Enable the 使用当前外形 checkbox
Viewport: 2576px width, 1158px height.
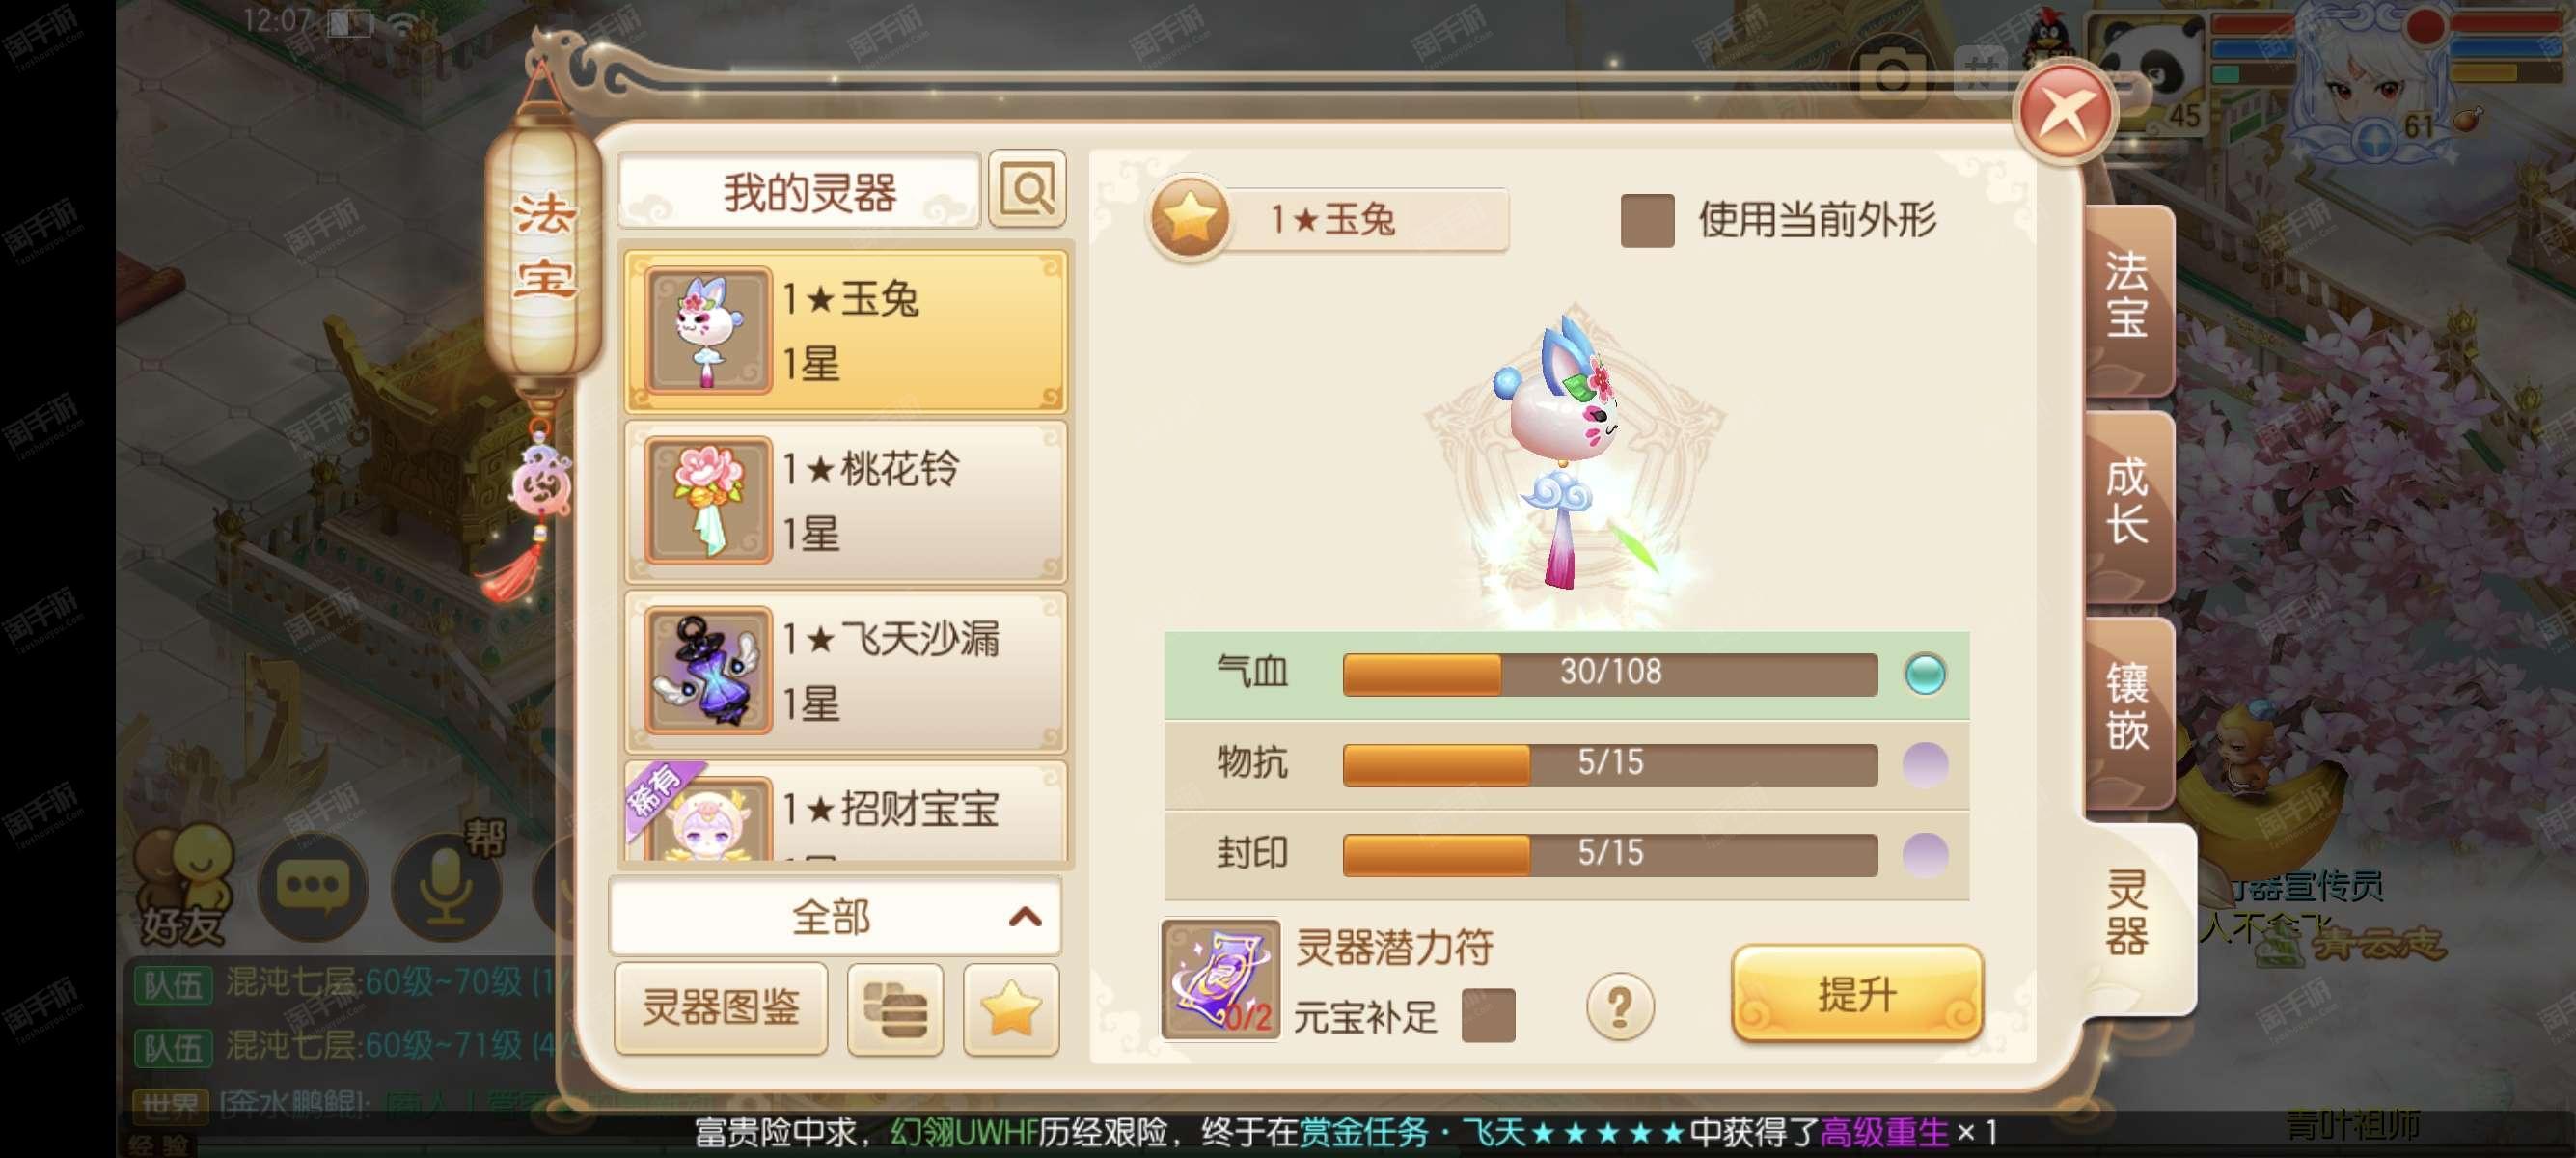[1647, 220]
